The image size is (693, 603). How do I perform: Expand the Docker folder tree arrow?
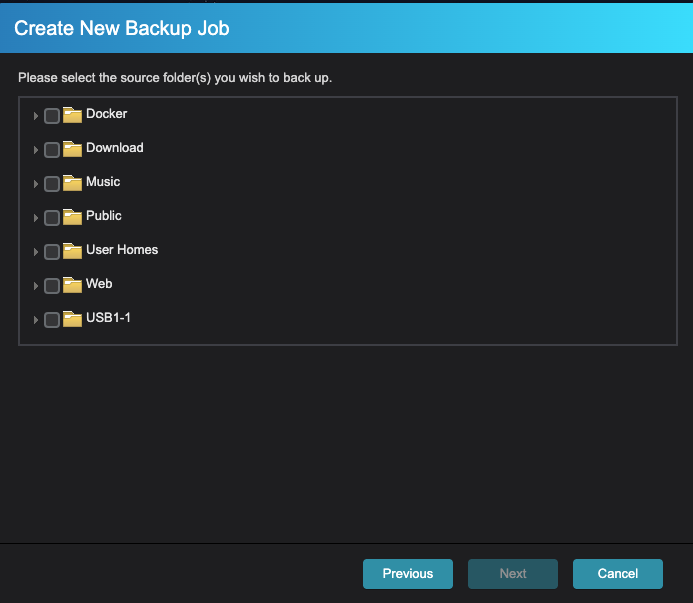point(36,116)
